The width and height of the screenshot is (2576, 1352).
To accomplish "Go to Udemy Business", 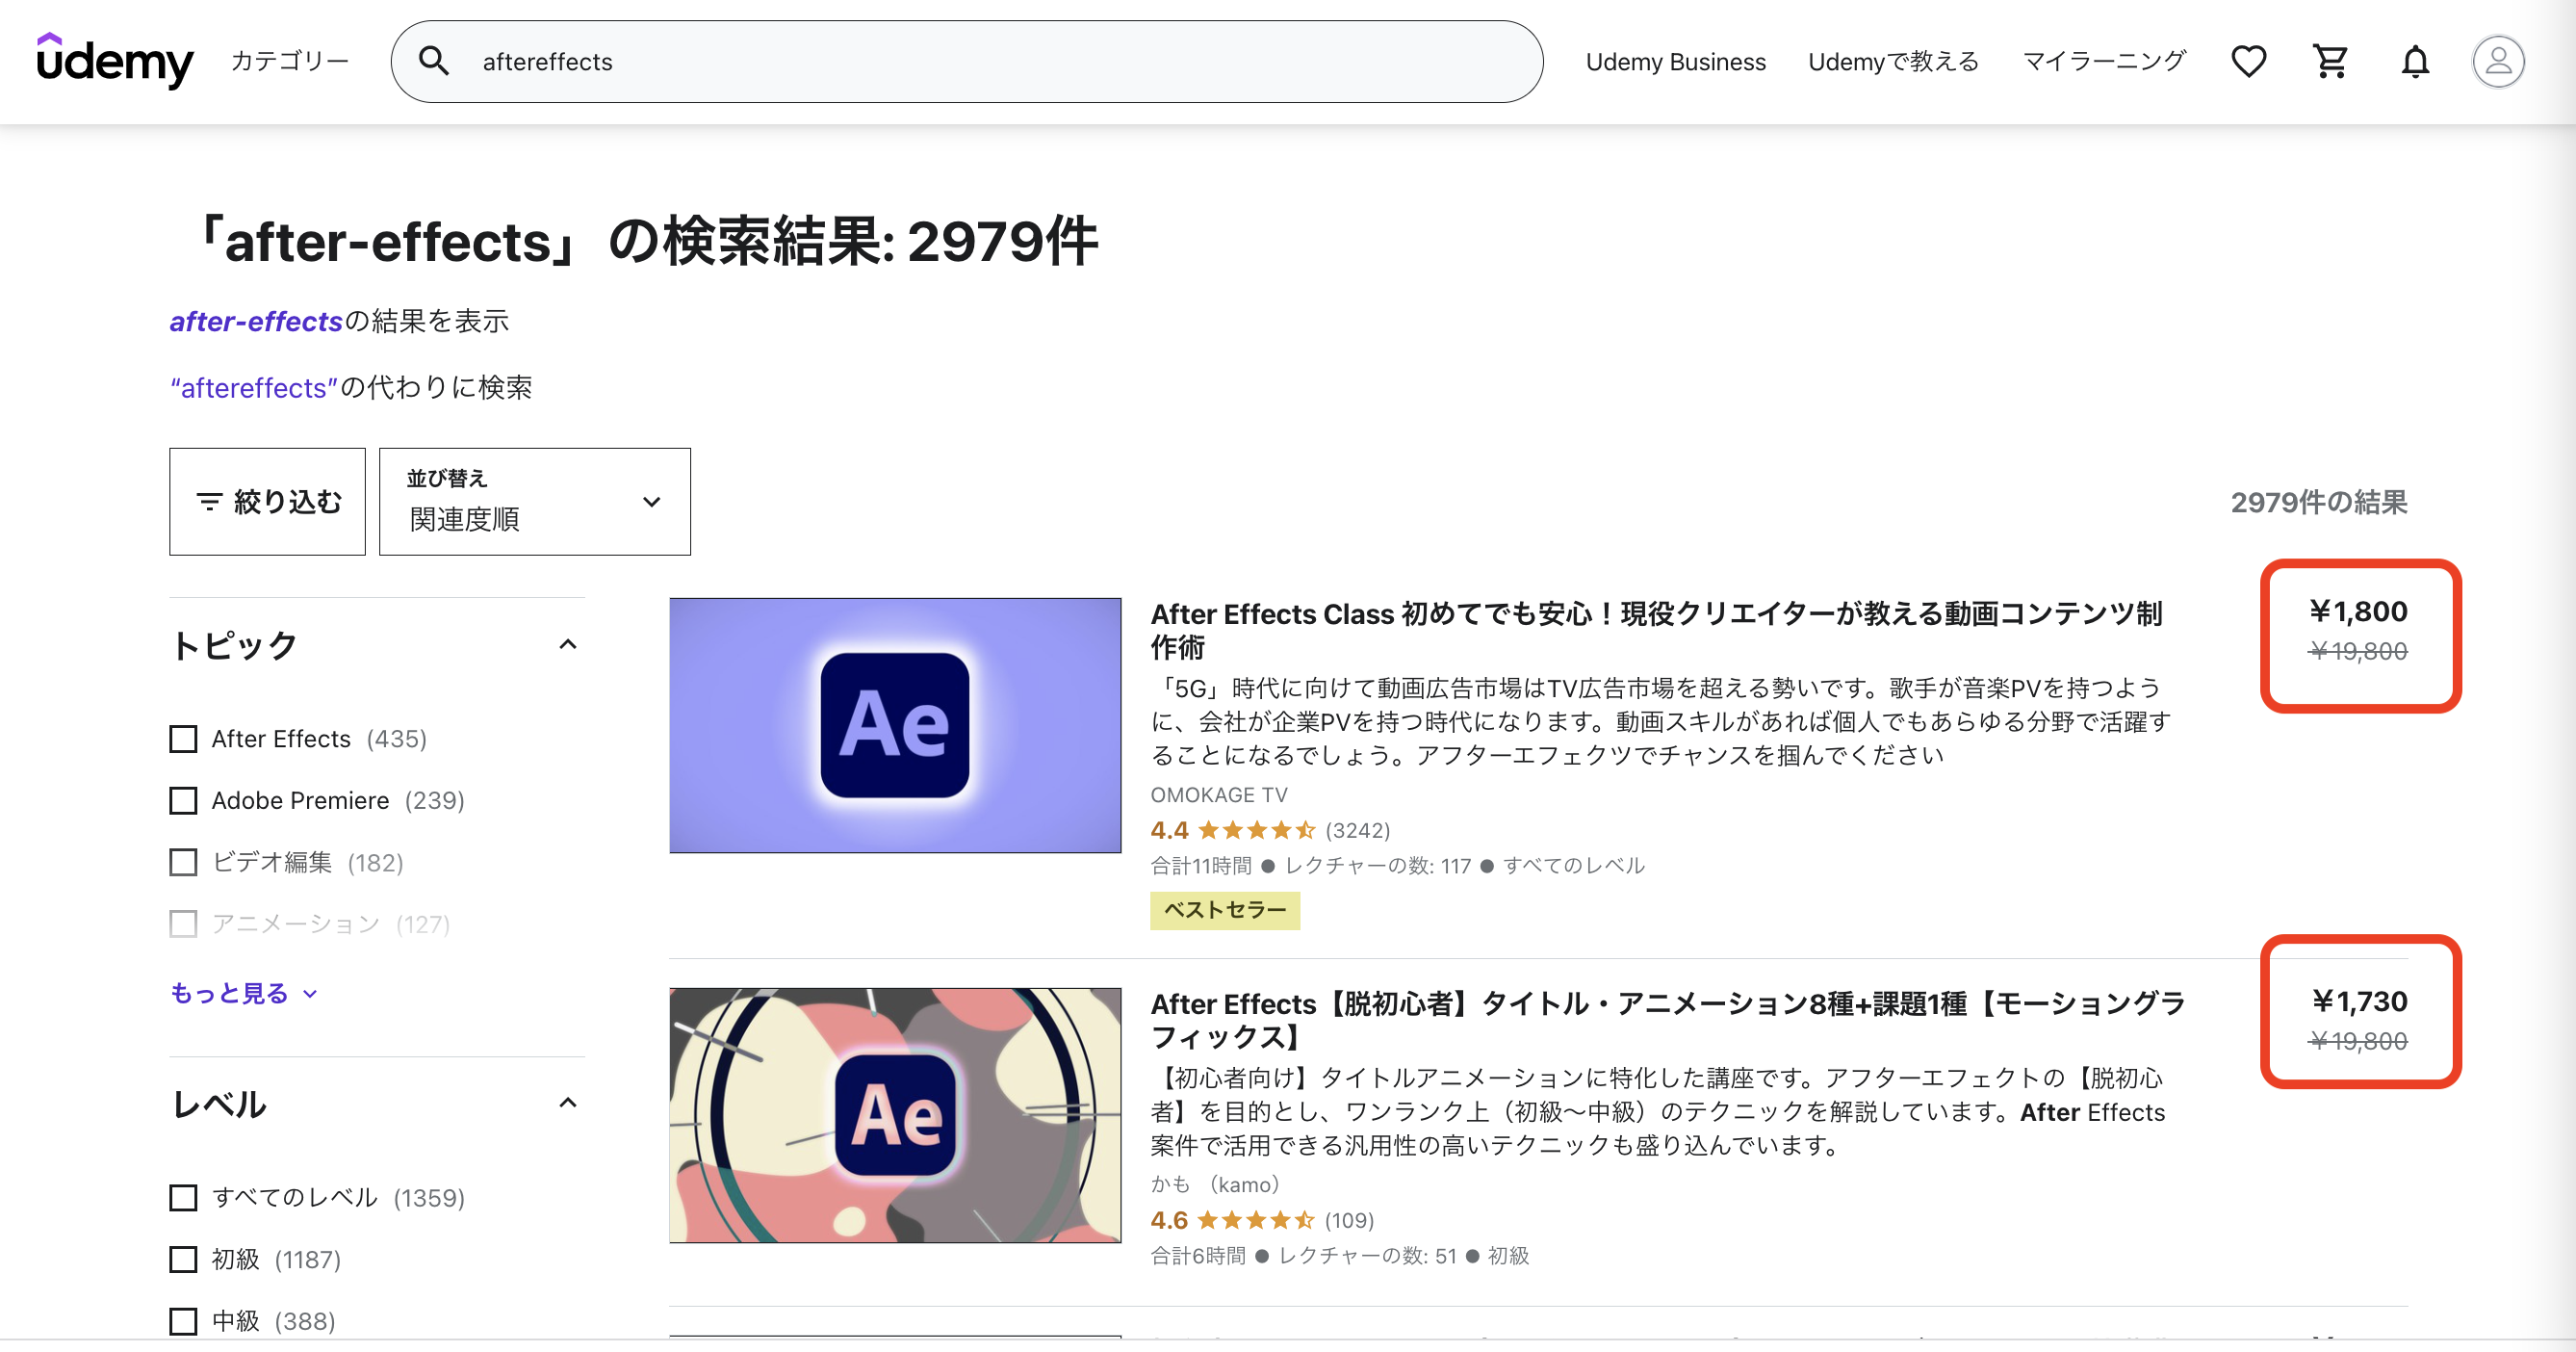I will click(1676, 61).
